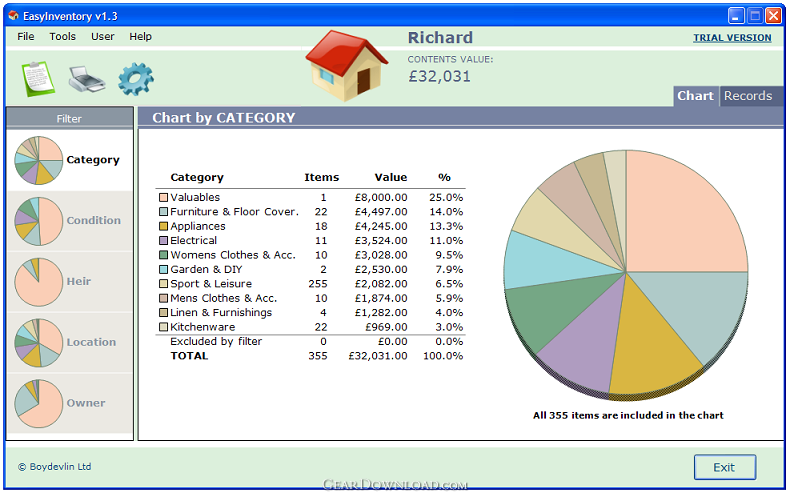Click the Value column header
This screenshot has height=493, width=790.
pyautogui.click(x=391, y=177)
